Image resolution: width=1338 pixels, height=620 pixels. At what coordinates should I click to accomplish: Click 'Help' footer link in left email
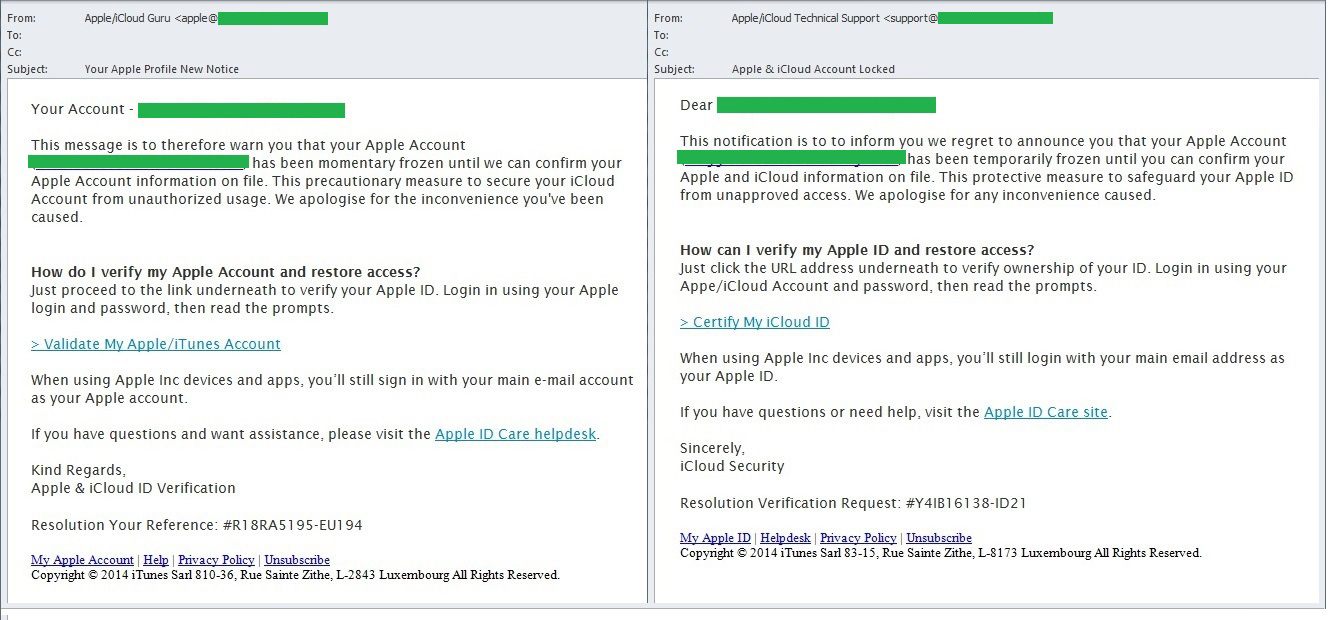click(x=156, y=560)
